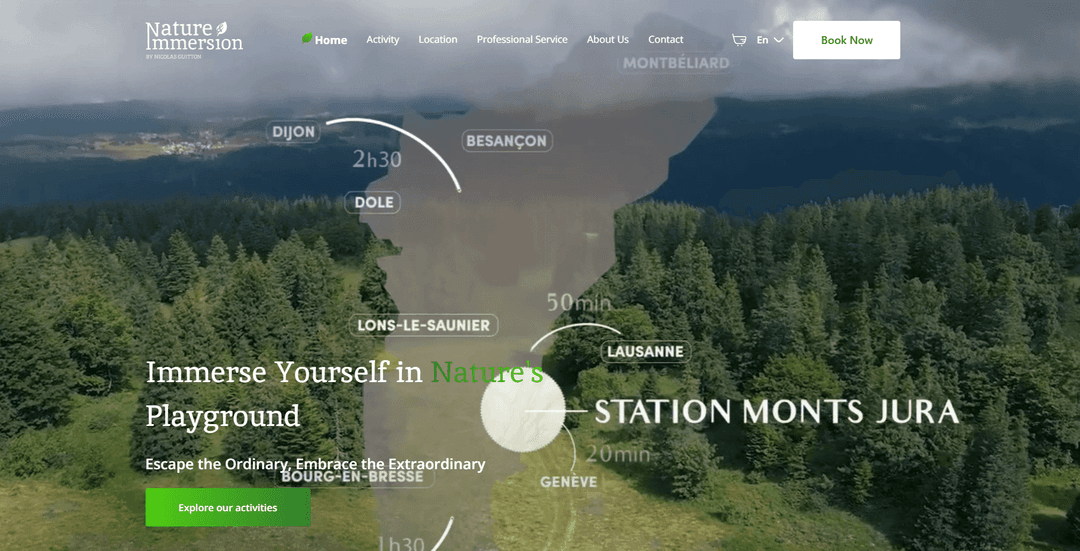This screenshot has height=551, width=1080.
Task: Click the green leaf icon beside Home
Action: [307, 39]
